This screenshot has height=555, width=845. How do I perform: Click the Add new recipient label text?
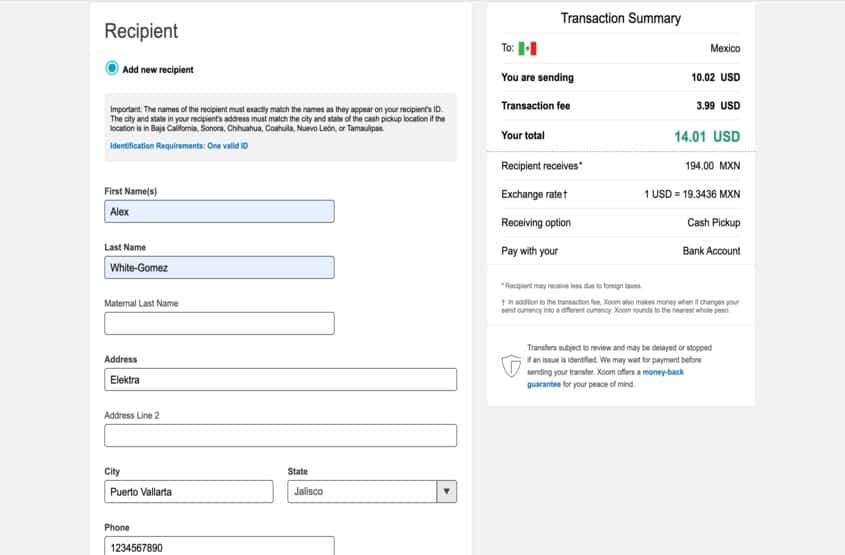point(158,70)
